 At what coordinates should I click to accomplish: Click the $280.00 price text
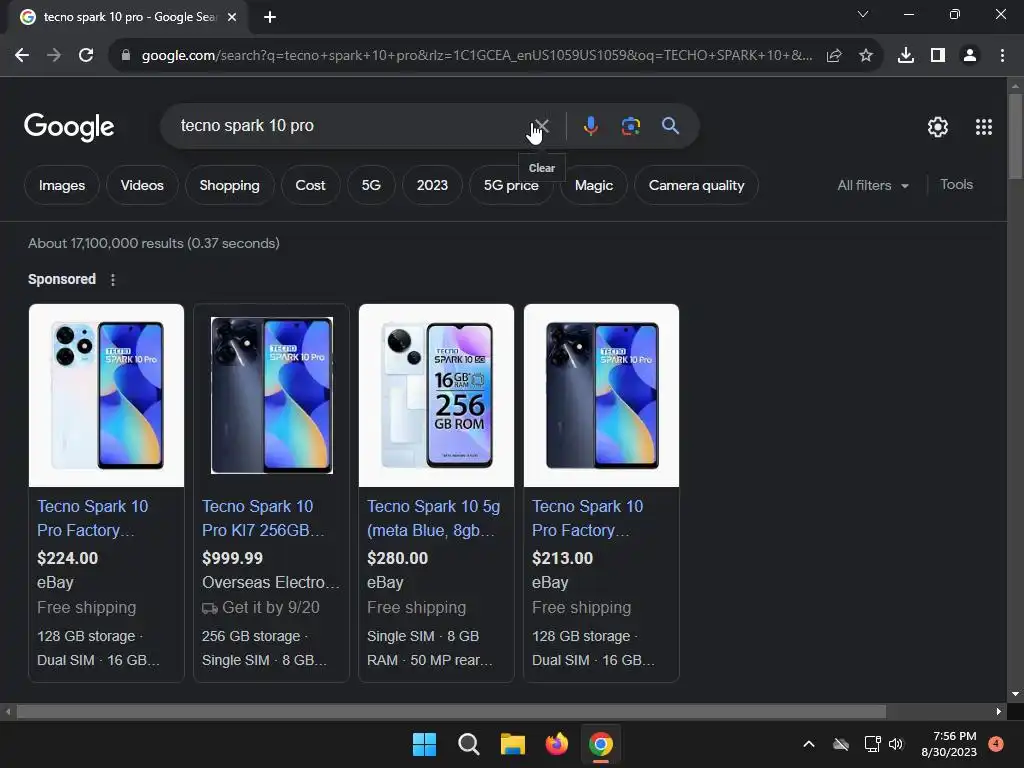[397, 558]
